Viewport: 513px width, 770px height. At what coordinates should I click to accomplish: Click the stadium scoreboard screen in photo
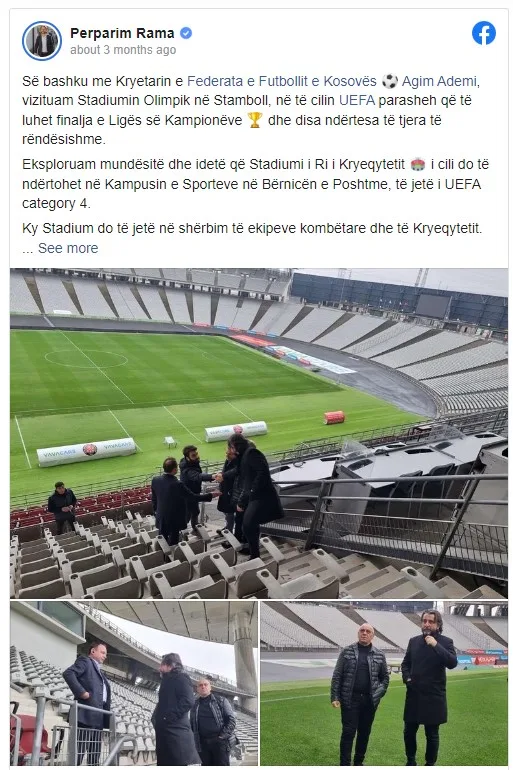432,306
